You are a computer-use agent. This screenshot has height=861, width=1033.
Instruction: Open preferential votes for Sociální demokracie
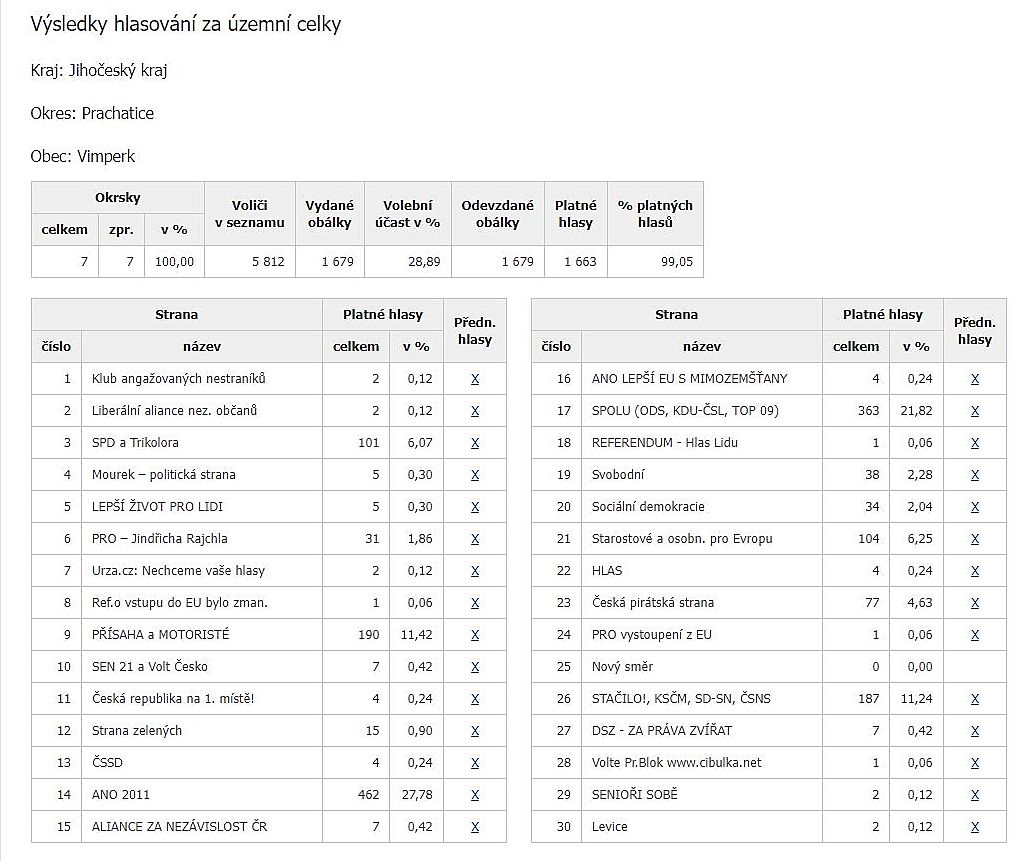(x=975, y=507)
